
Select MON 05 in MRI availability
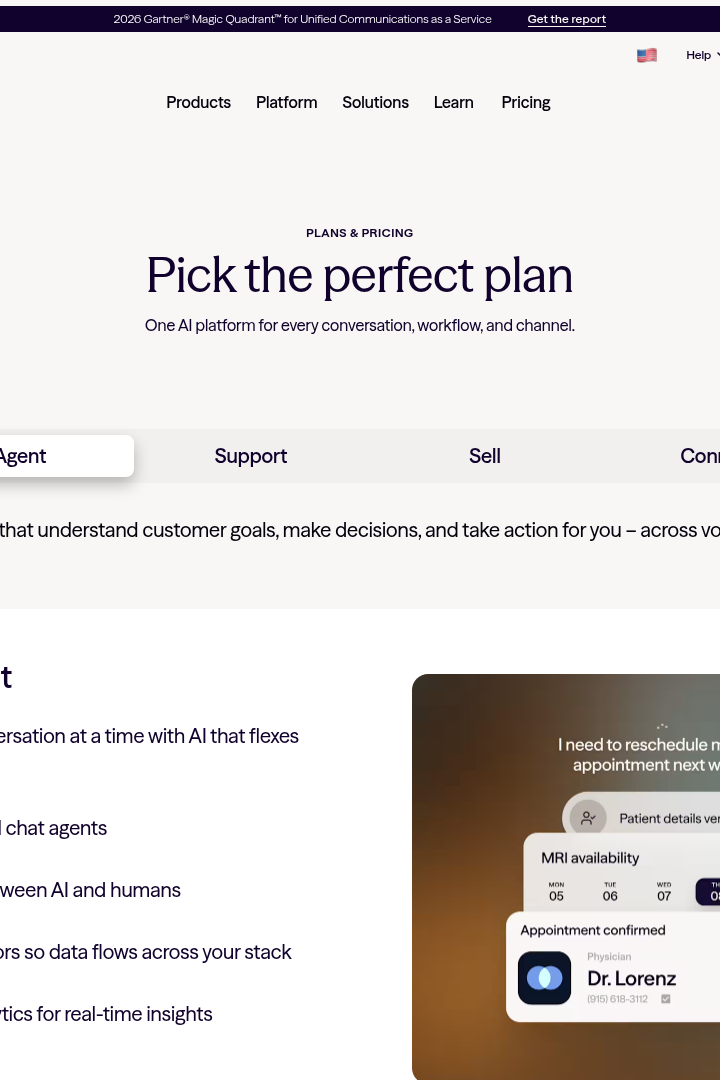pos(556,892)
